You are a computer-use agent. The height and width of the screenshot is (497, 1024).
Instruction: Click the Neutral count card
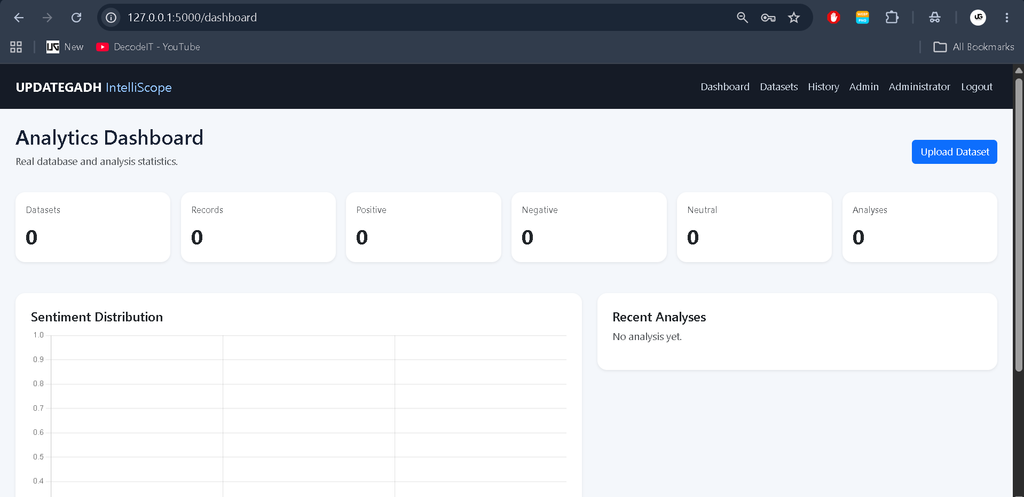click(754, 227)
